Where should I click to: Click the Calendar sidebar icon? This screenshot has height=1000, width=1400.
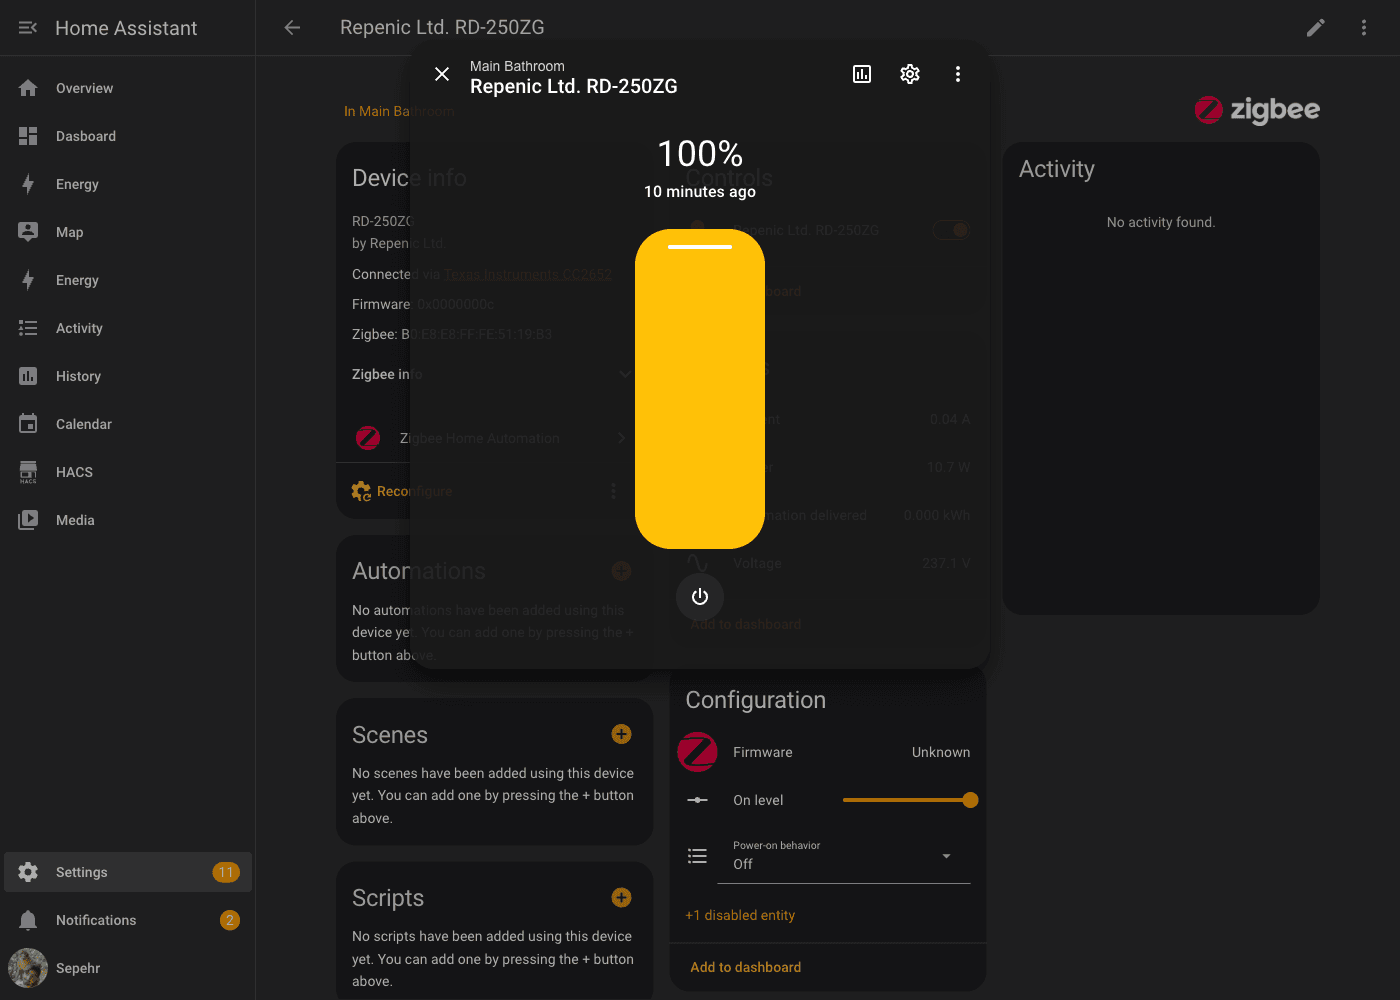click(28, 424)
